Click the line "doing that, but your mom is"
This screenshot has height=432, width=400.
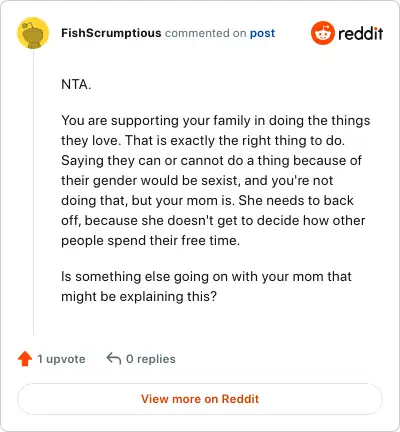[x=207, y=200]
